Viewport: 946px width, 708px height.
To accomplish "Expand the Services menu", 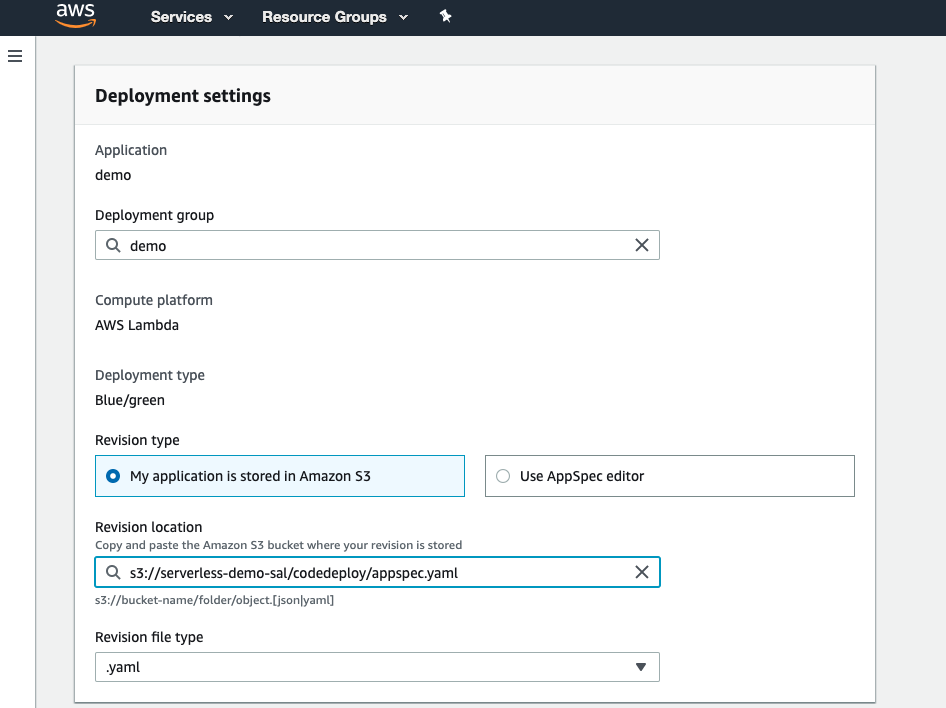I will pyautogui.click(x=191, y=17).
